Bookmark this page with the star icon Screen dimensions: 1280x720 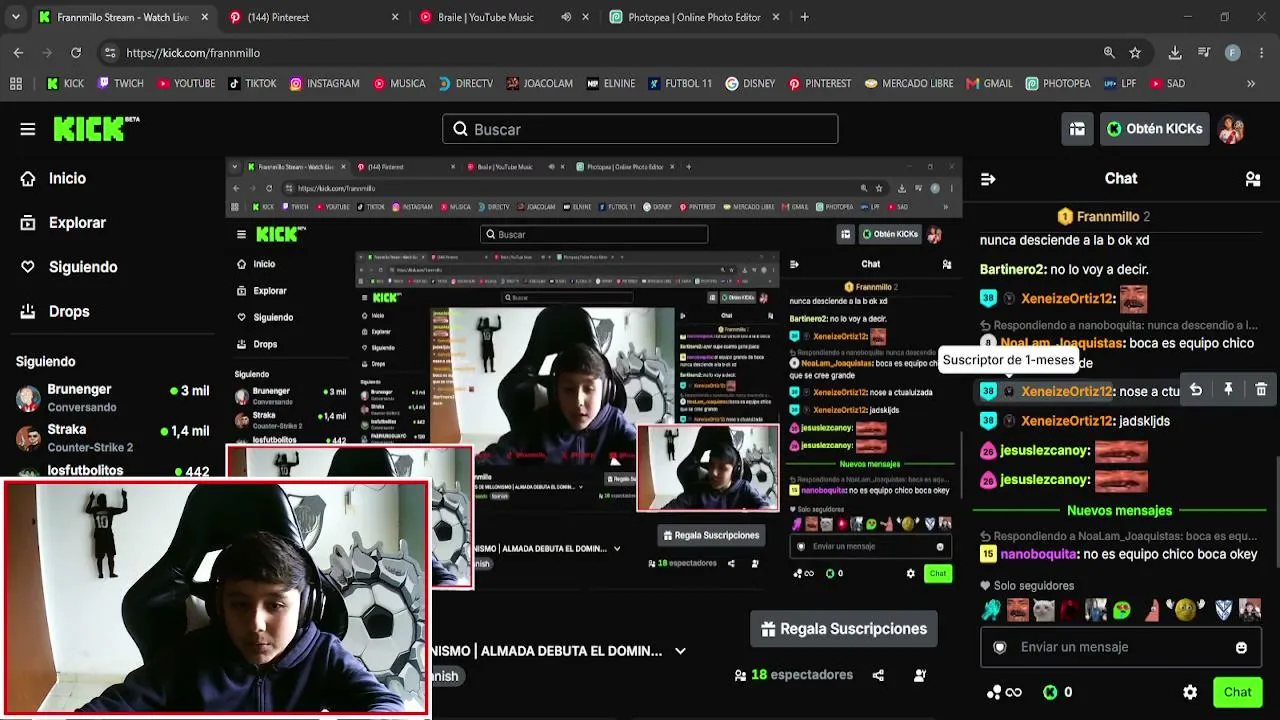(1135, 53)
